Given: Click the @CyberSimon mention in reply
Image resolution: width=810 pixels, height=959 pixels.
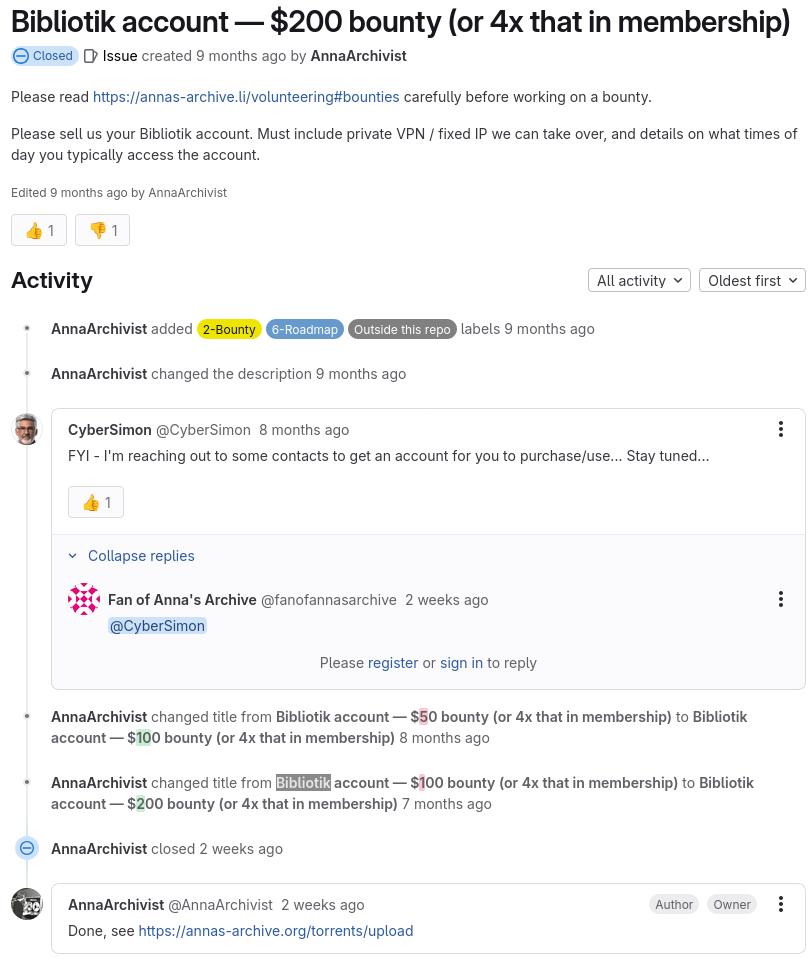Looking at the screenshot, I should click(157, 626).
